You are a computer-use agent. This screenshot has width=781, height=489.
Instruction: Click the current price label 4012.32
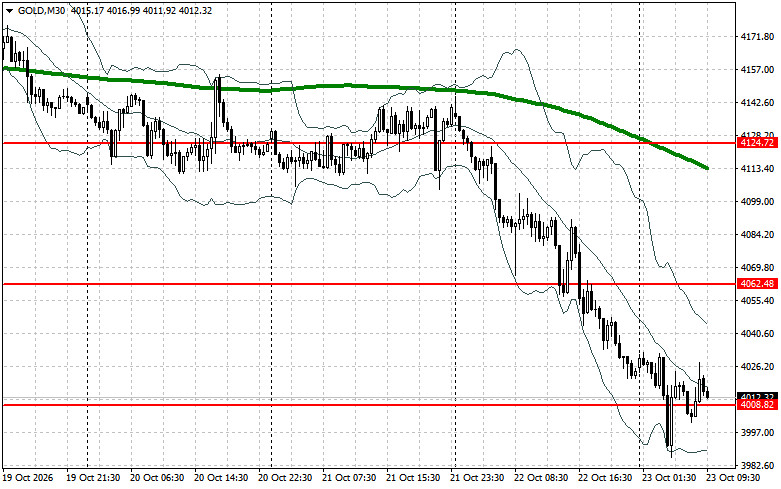757,396
